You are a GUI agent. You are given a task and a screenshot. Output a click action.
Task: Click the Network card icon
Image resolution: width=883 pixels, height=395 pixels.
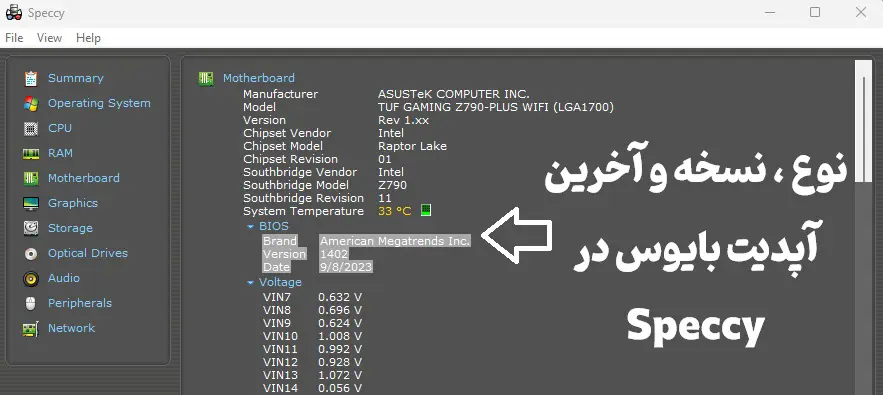pyautogui.click(x=31, y=329)
